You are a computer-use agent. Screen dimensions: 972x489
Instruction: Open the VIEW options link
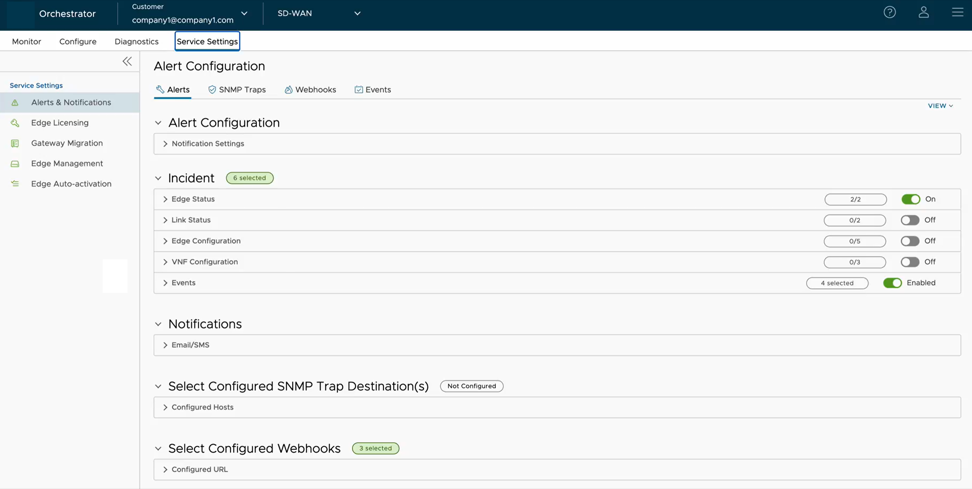[940, 106]
